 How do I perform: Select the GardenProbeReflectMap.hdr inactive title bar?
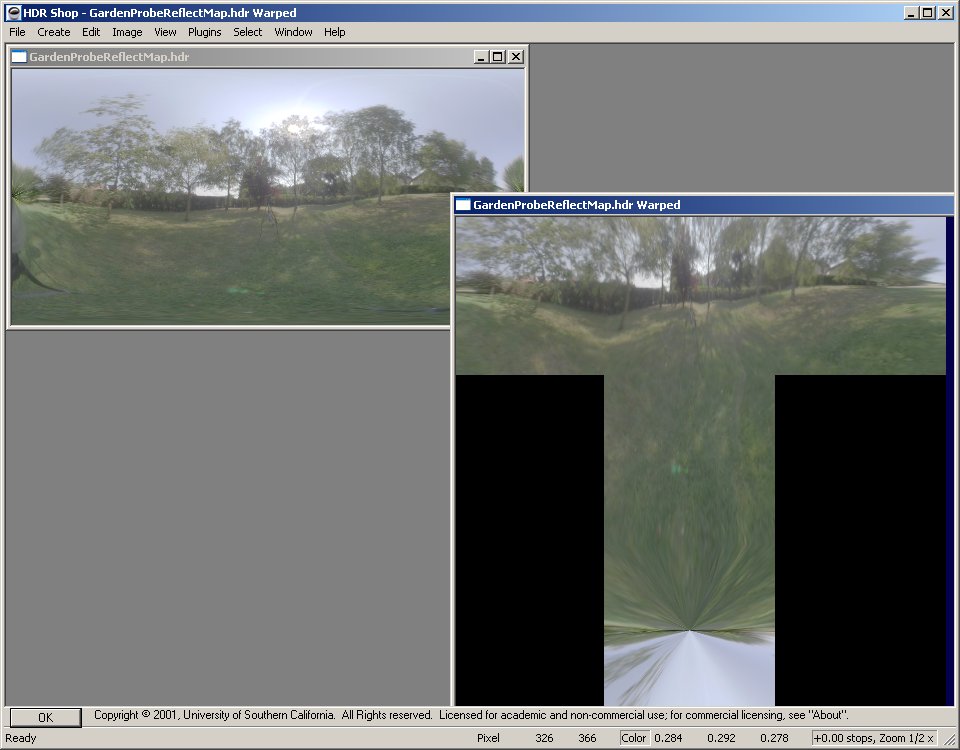[268, 57]
